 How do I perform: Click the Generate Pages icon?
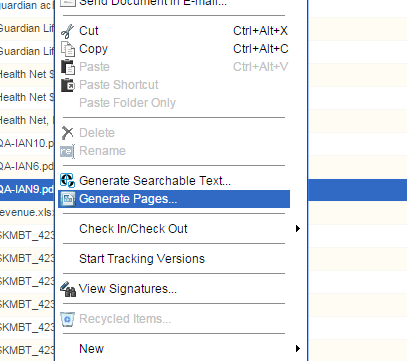[x=68, y=199]
